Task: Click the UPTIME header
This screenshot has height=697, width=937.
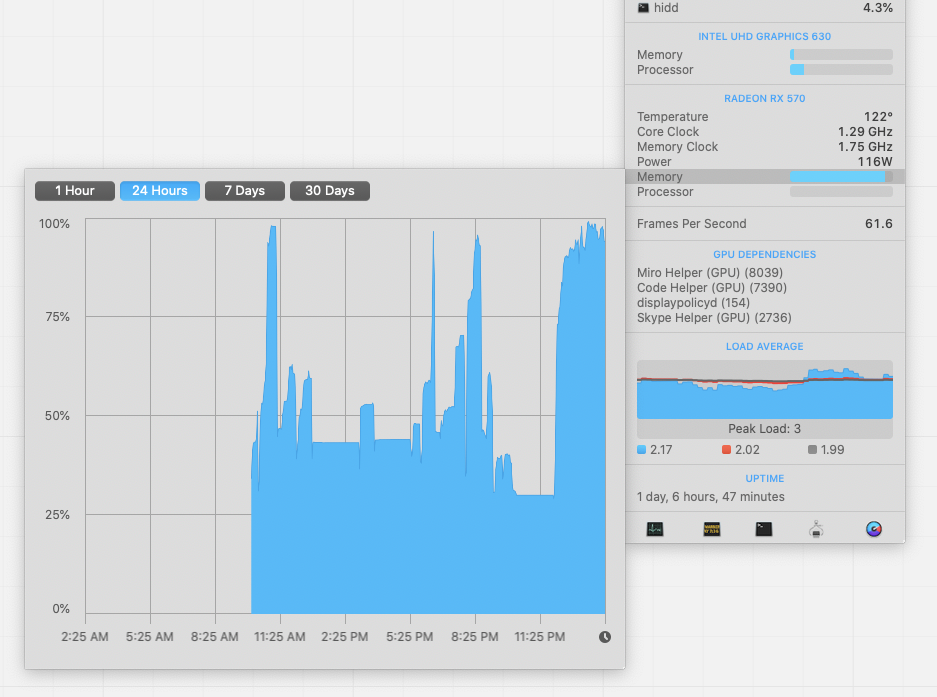Action: [x=764, y=478]
